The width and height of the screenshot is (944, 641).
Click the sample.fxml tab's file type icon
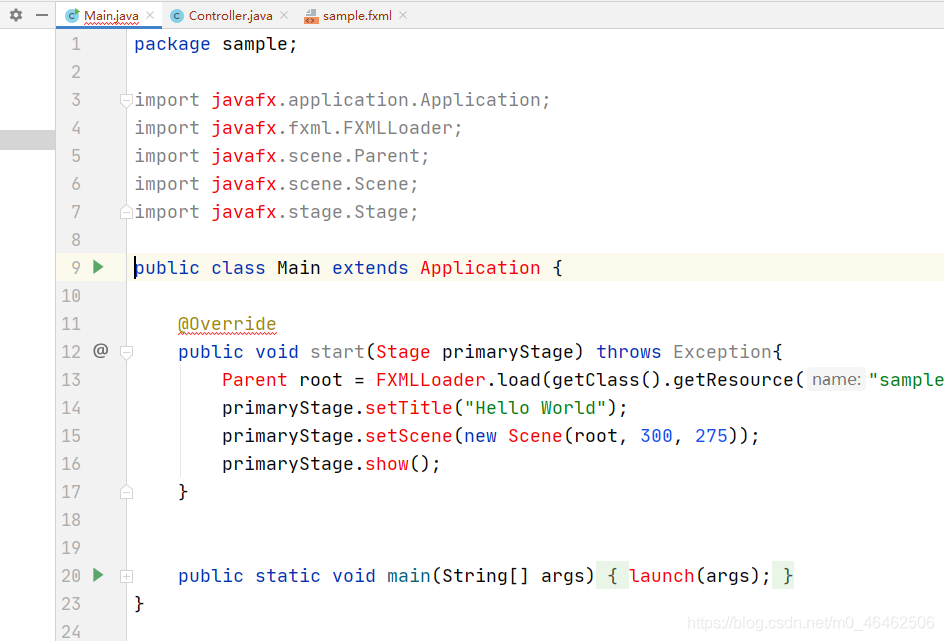coord(311,16)
